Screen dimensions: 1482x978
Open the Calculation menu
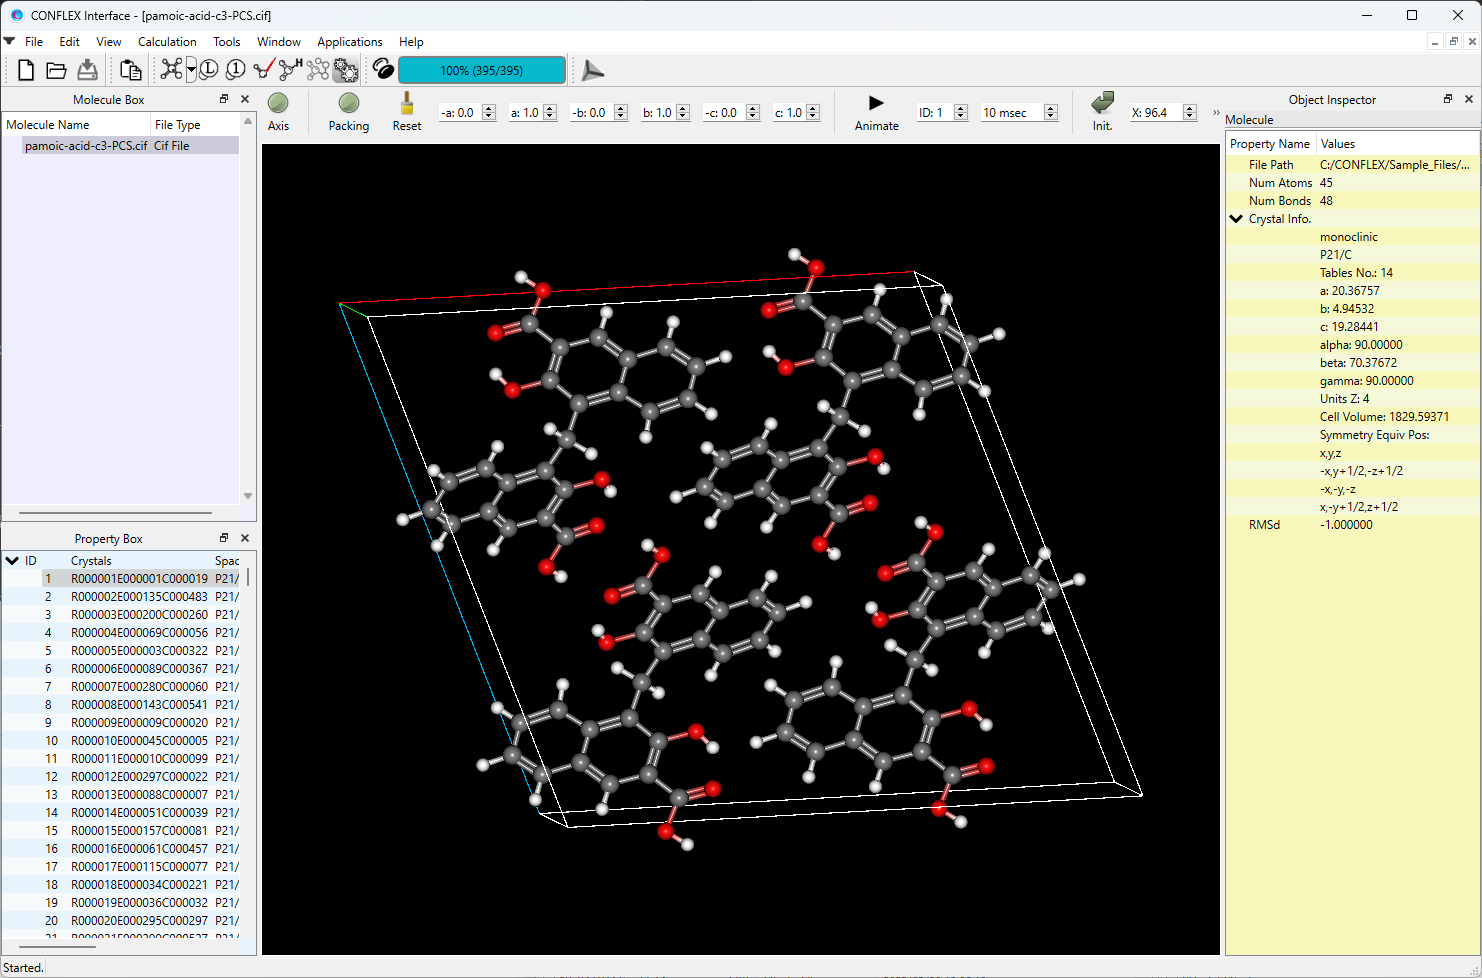tap(167, 42)
